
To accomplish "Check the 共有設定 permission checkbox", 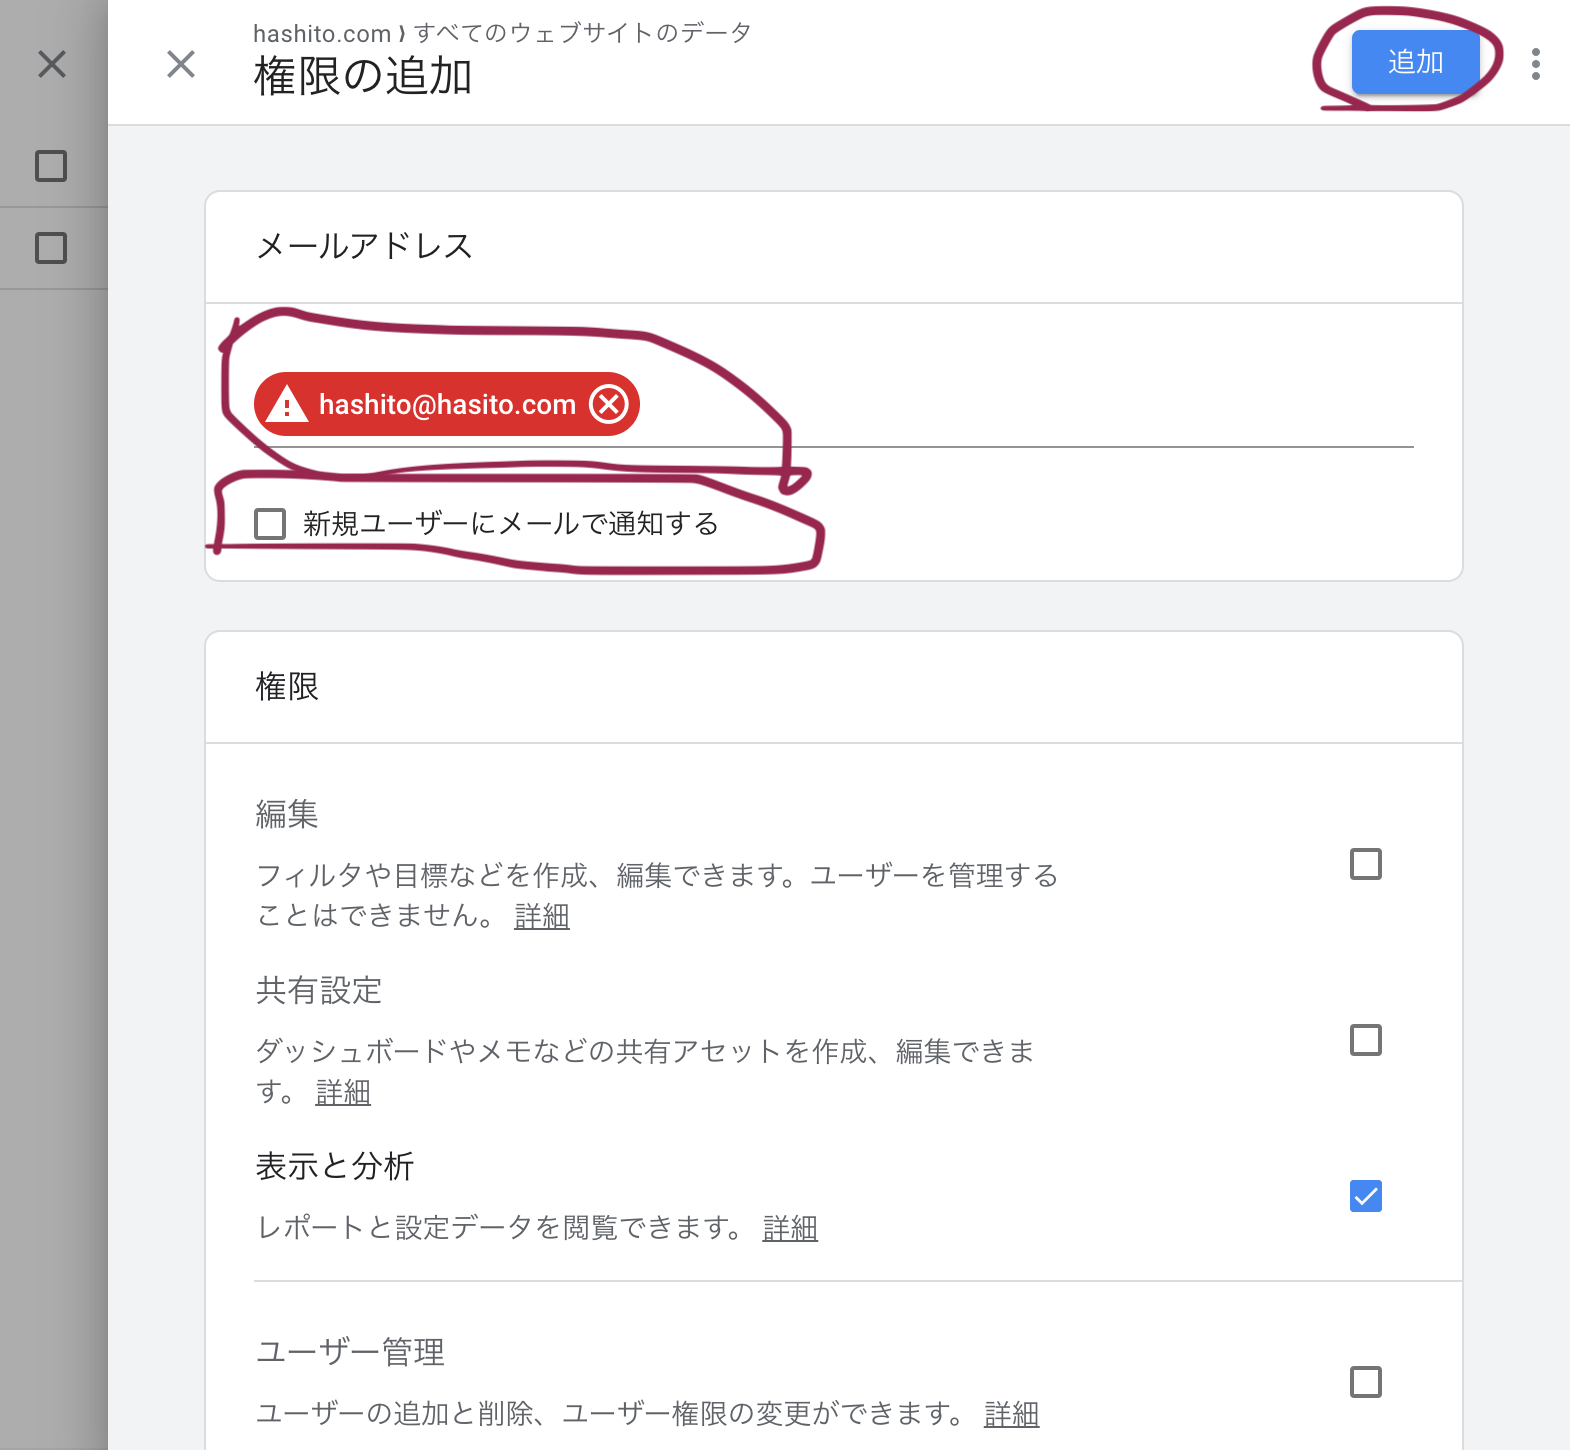I will (x=1365, y=1040).
